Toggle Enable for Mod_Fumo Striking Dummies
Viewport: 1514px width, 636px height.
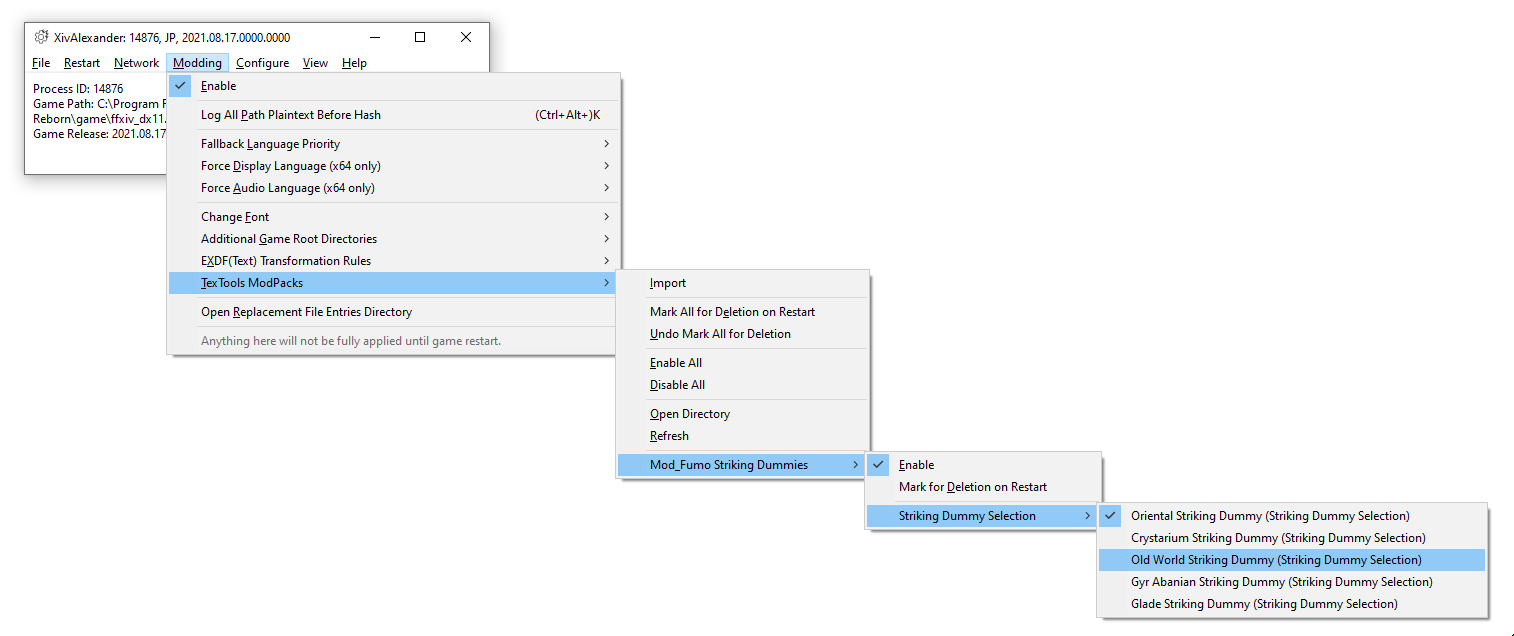pos(916,465)
